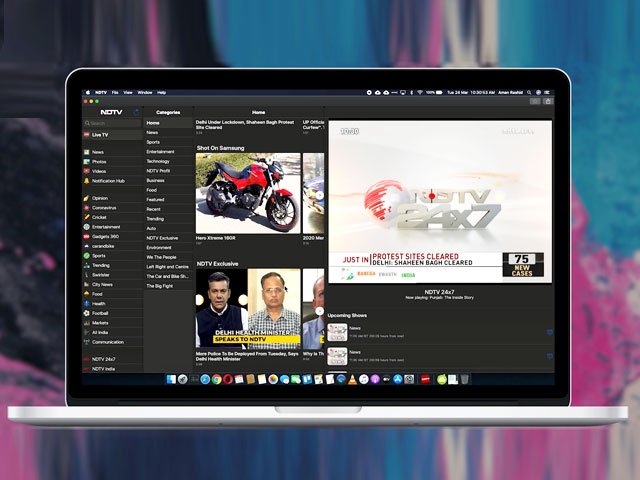Select The Big Fight category
The image size is (640, 480).
[168, 286]
